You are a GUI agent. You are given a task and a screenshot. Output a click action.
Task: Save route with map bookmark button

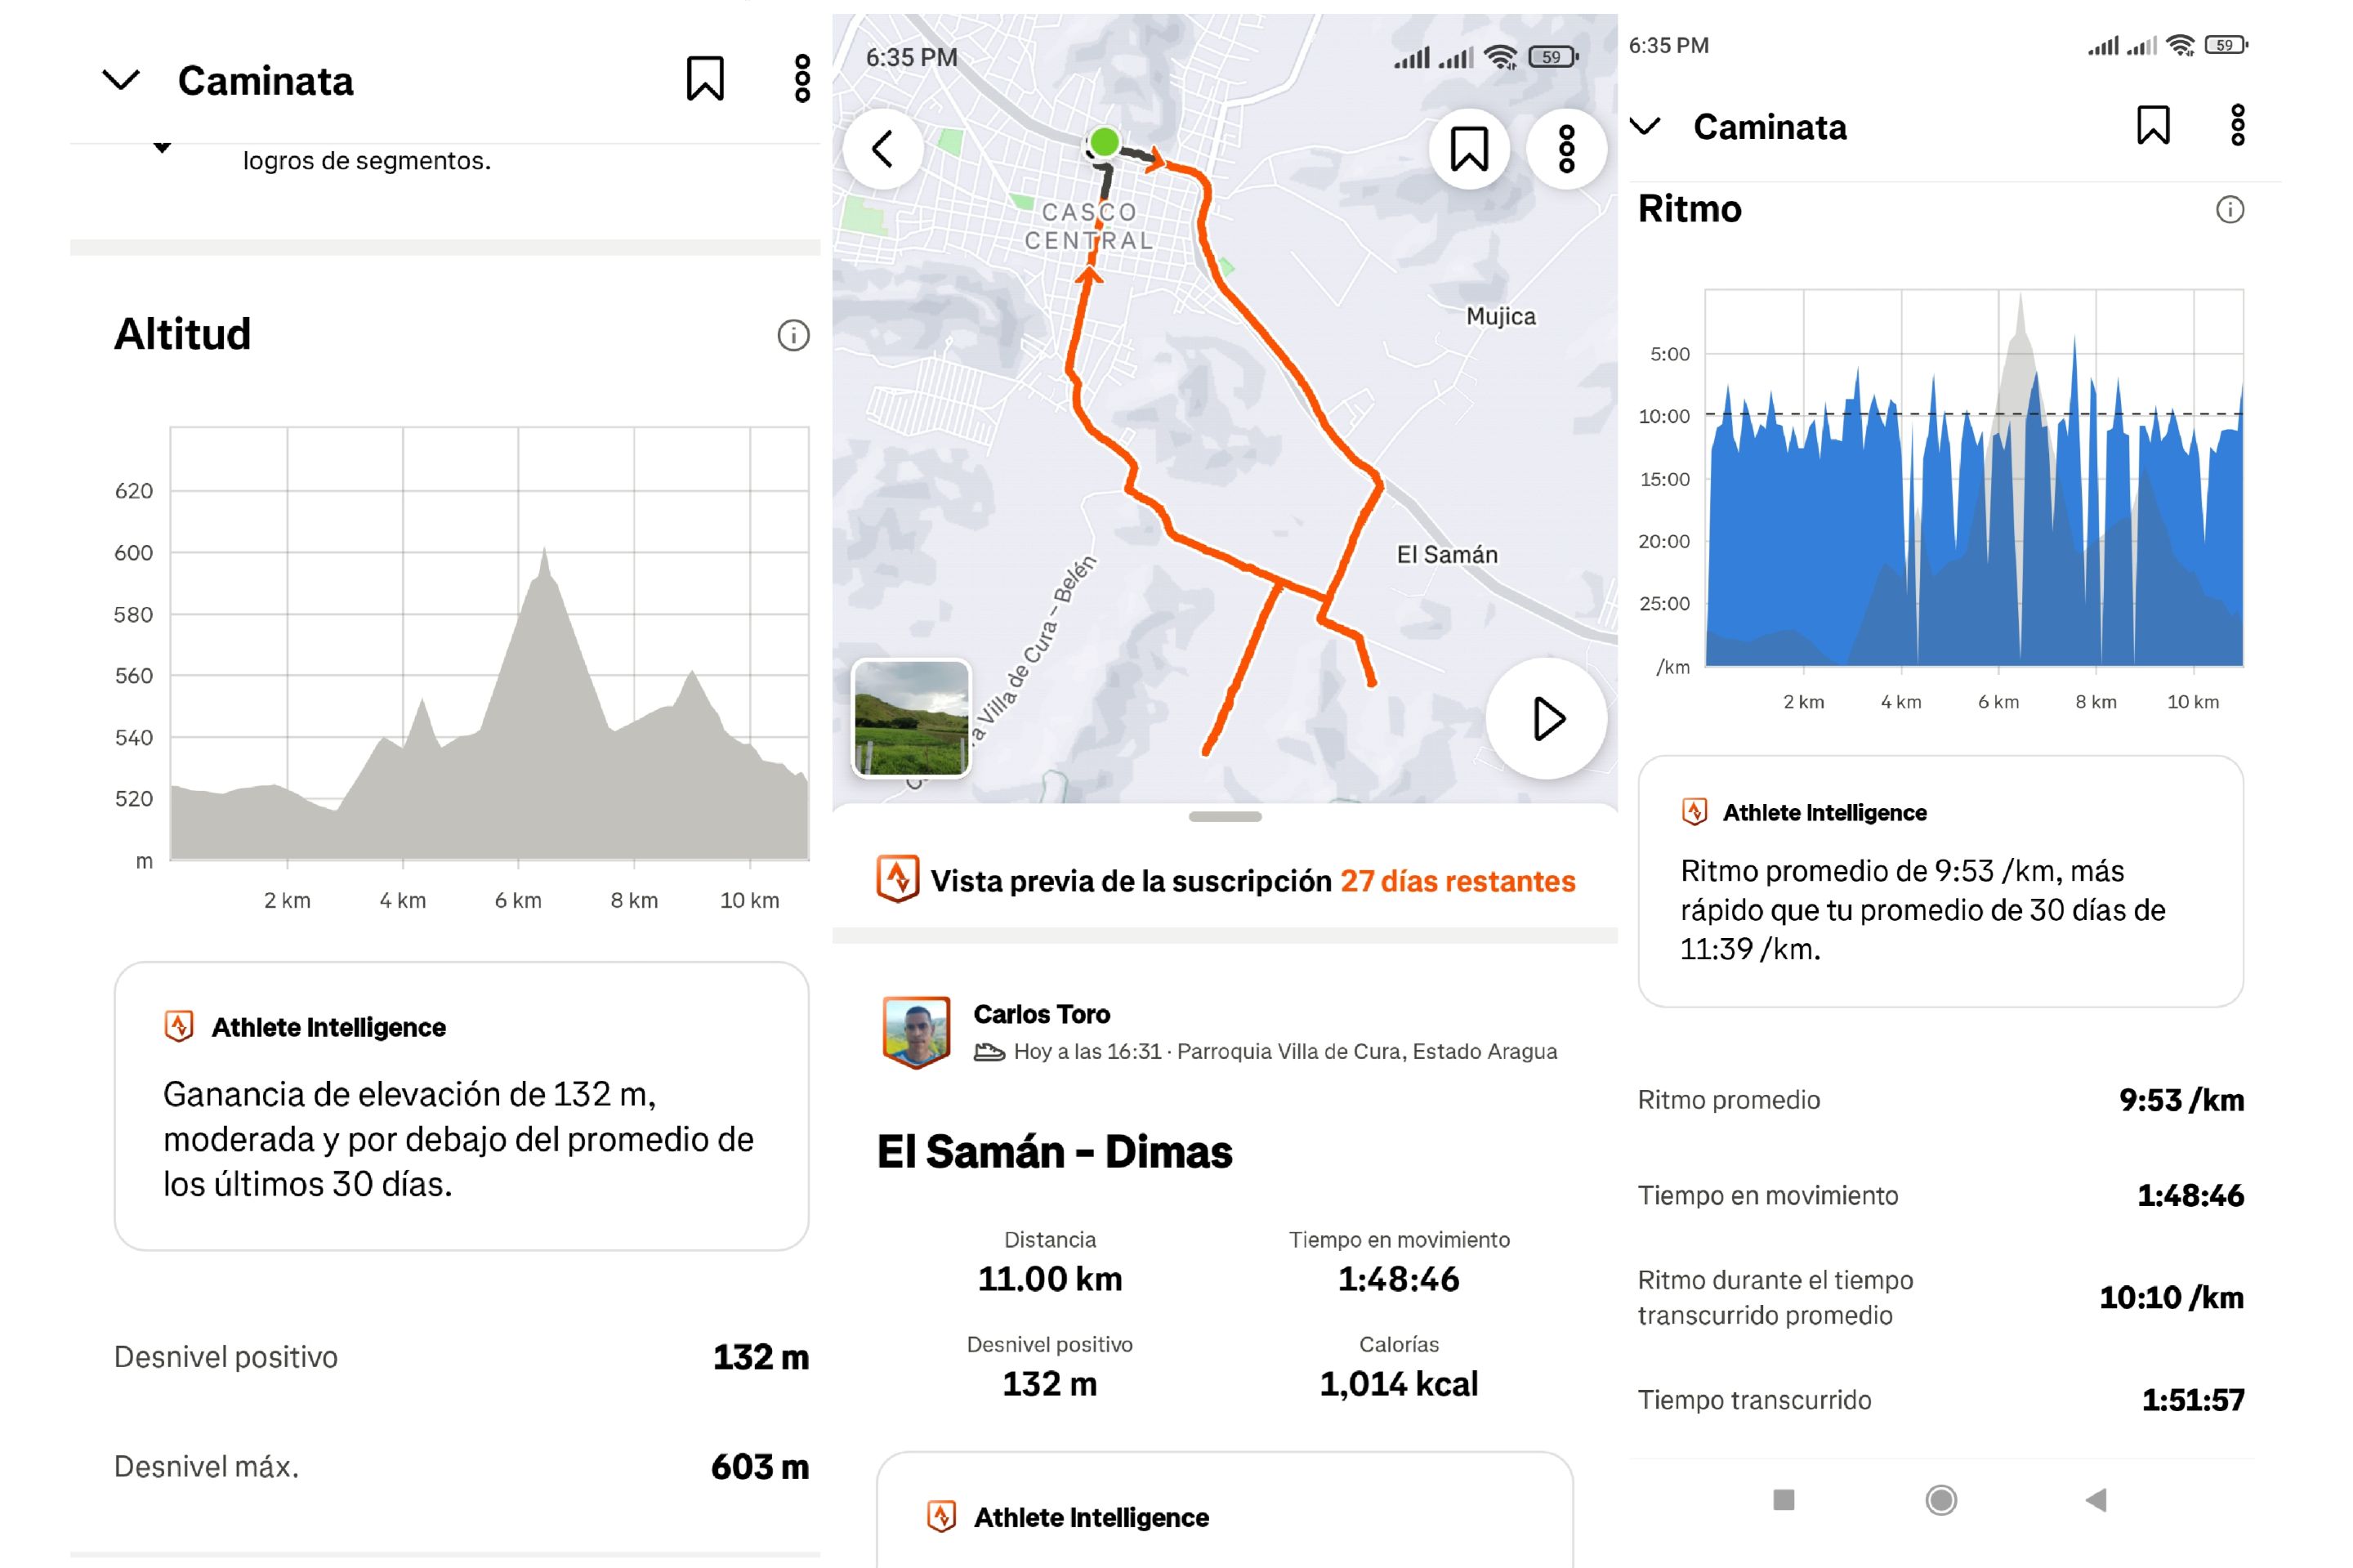[x=1469, y=149]
